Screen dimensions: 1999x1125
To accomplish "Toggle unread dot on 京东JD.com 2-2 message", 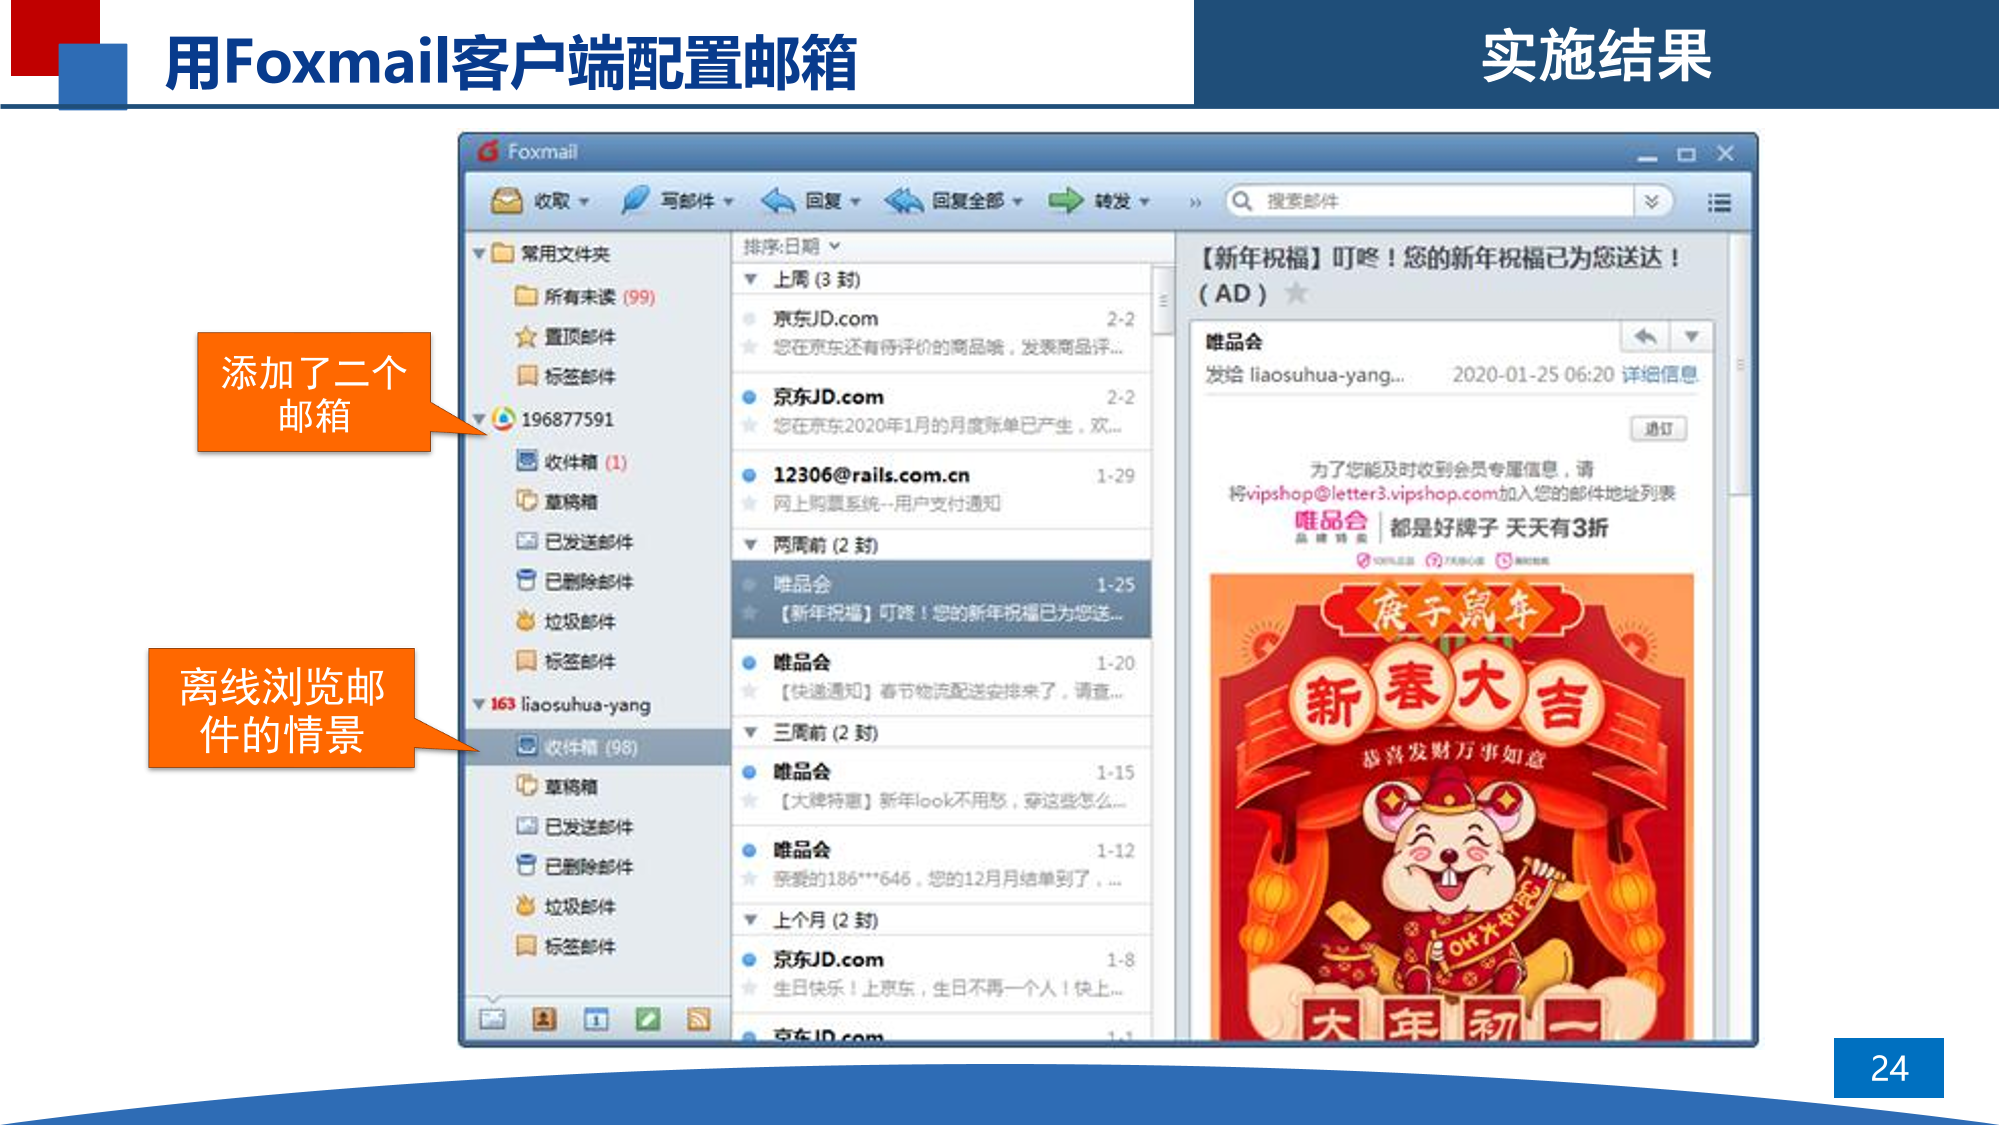I will click(749, 397).
